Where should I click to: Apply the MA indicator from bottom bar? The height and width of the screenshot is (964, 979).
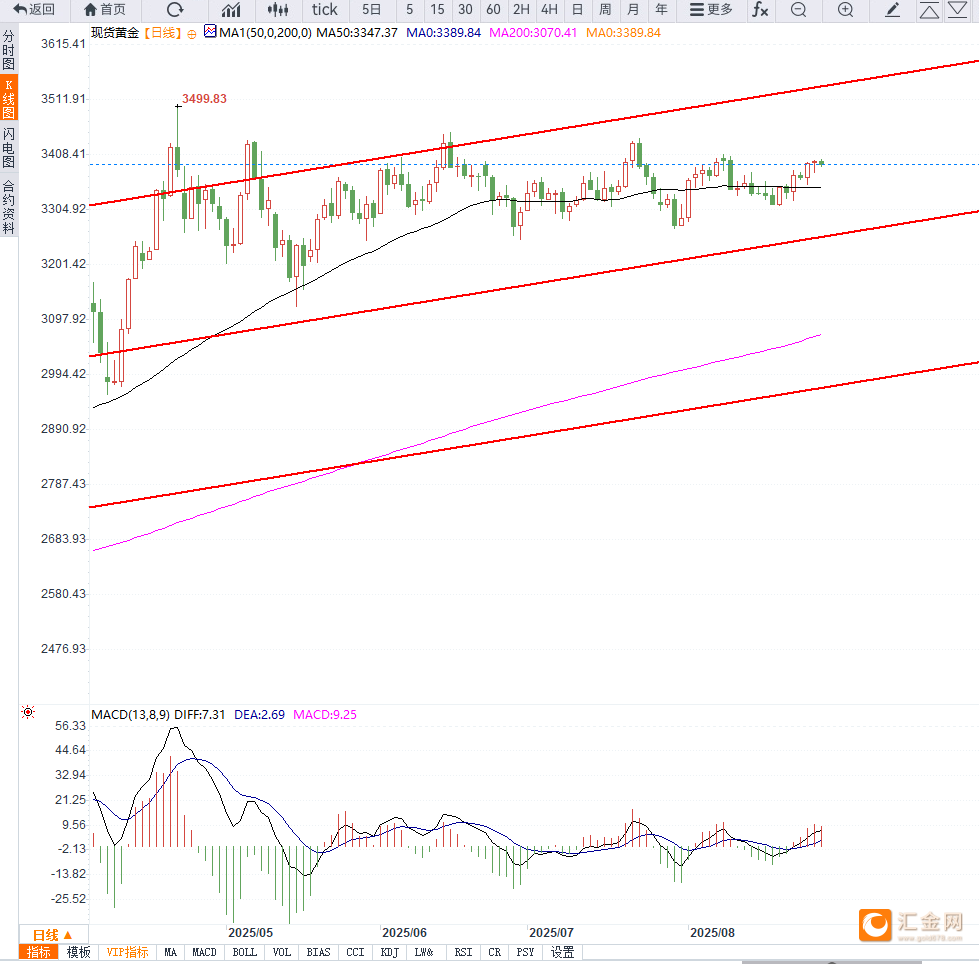click(170, 952)
